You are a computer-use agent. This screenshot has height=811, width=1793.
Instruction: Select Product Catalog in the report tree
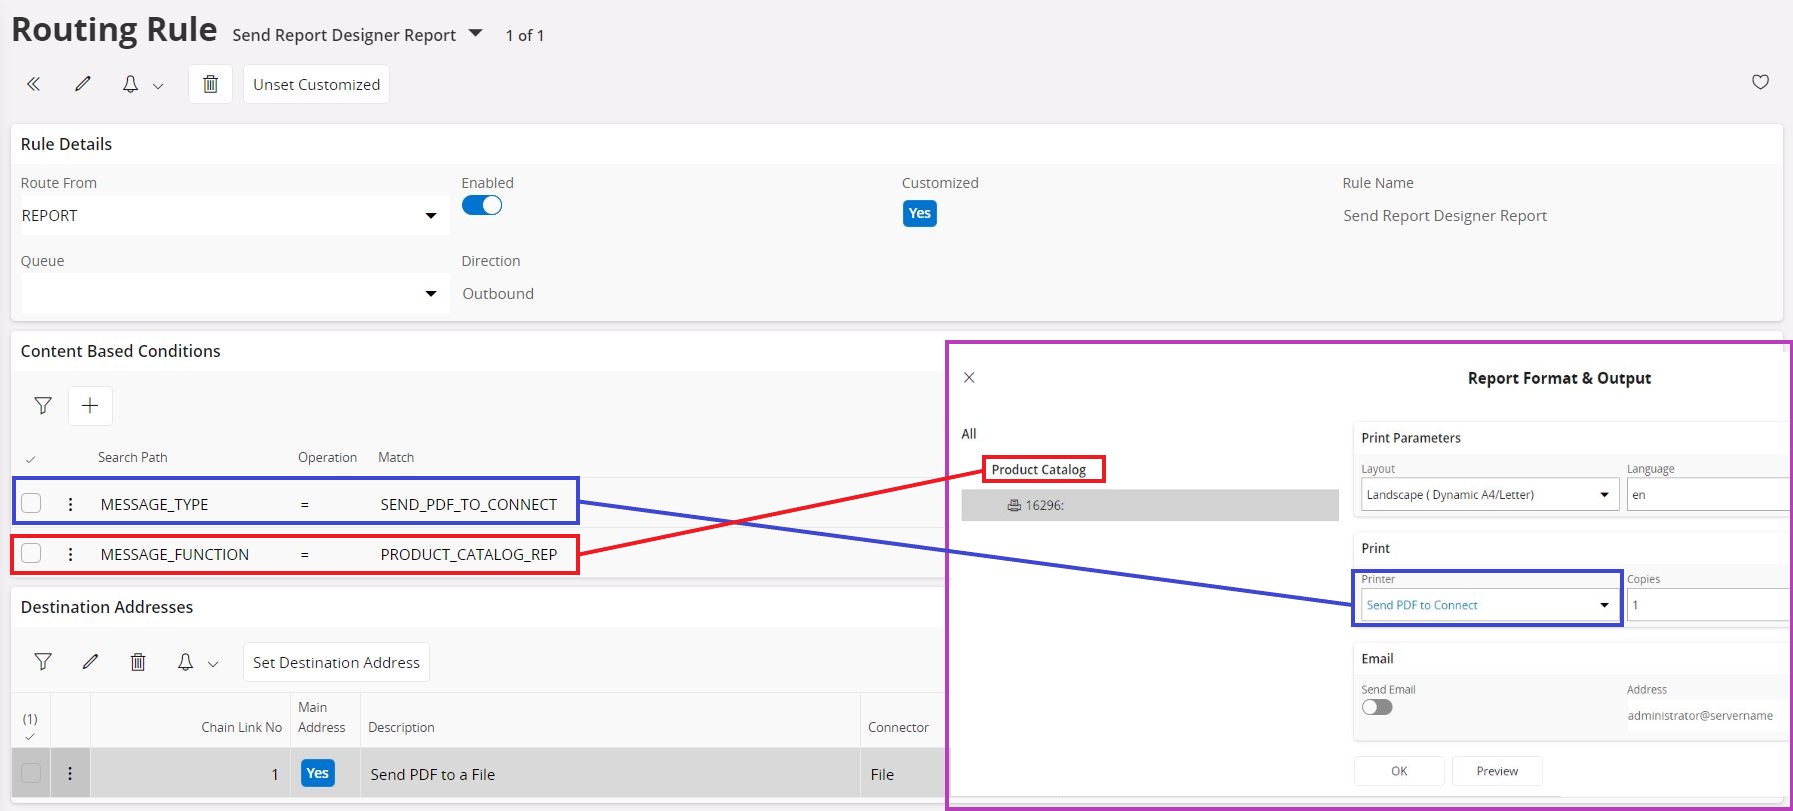pyautogui.click(x=1038, y=470)
